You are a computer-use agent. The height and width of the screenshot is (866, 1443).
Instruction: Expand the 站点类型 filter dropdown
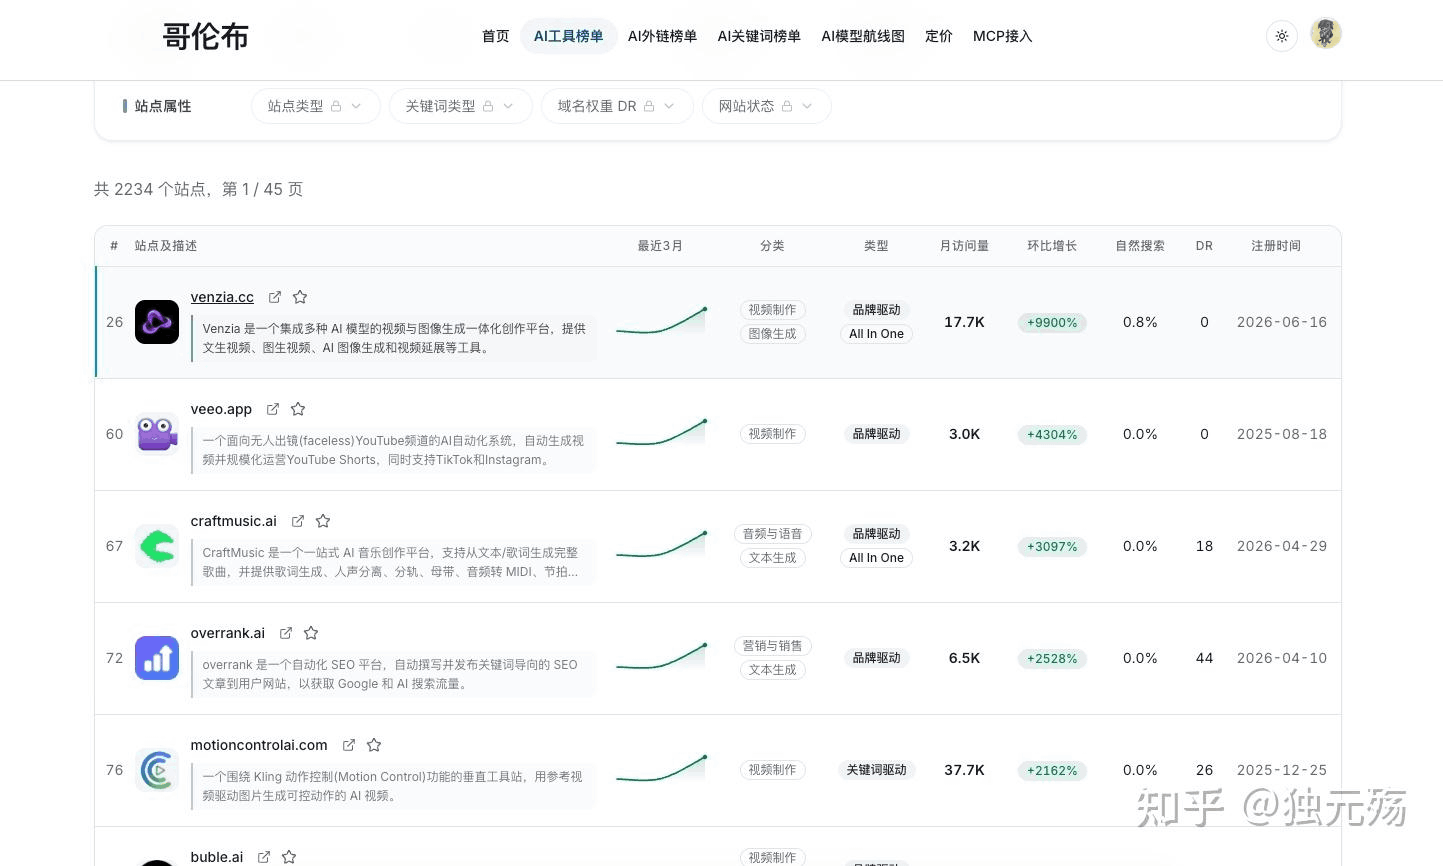coord(315,106)
